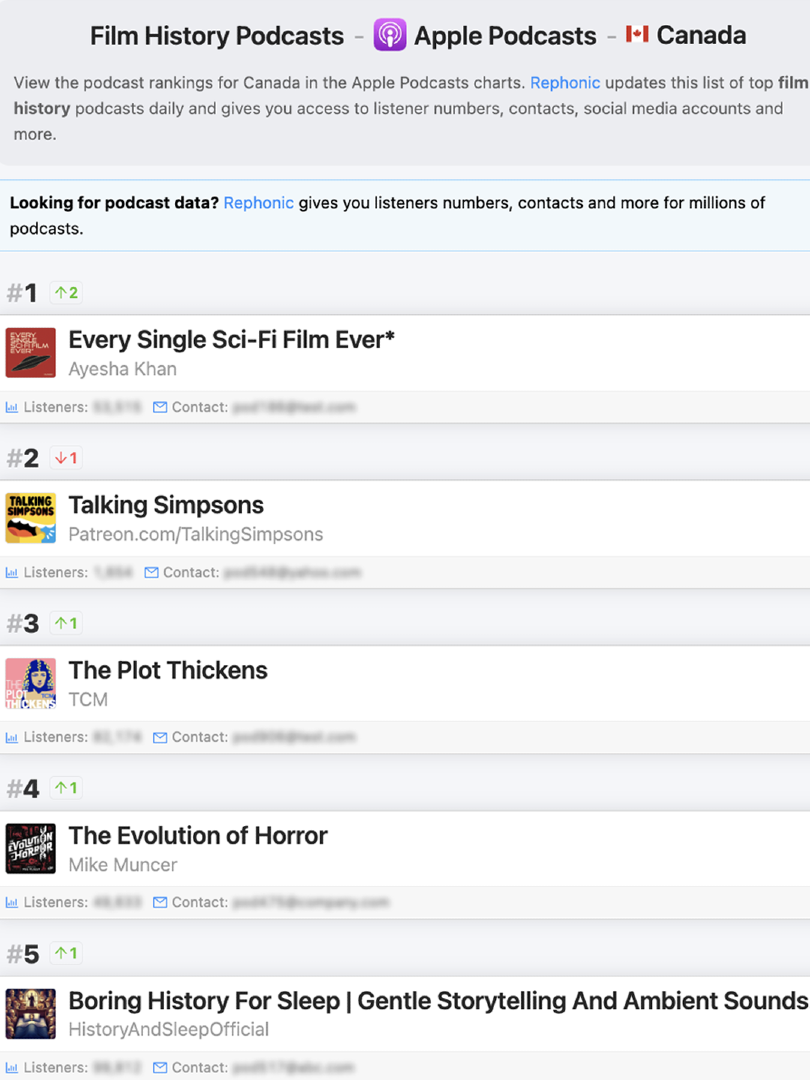The height and width of the screenshot is (1080, 810).
Task: Open The Evolution of Horror title
Action: pyautogui.click(x=198, y=835)
